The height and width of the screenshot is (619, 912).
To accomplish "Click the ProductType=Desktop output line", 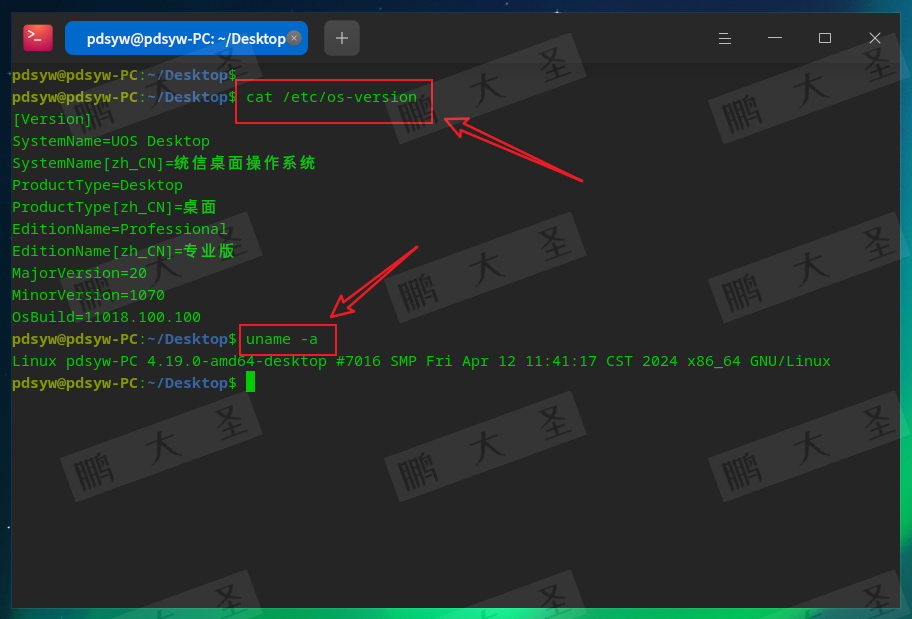I will (x=96, y=184).
